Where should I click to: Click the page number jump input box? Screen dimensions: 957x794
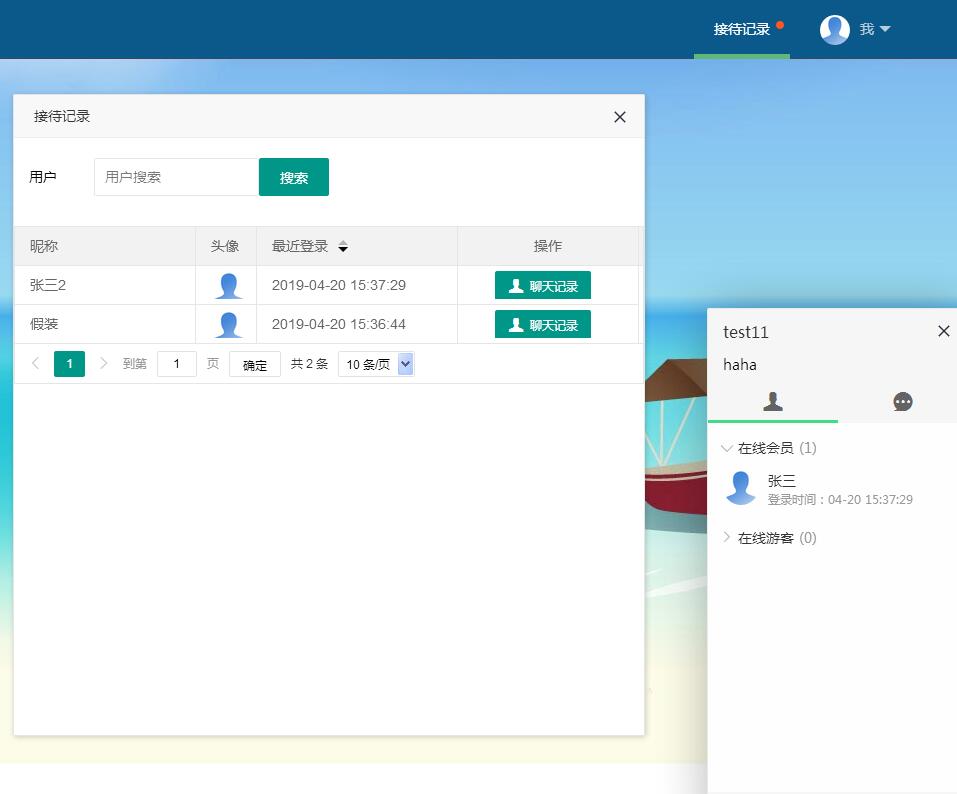click(177, 364)
